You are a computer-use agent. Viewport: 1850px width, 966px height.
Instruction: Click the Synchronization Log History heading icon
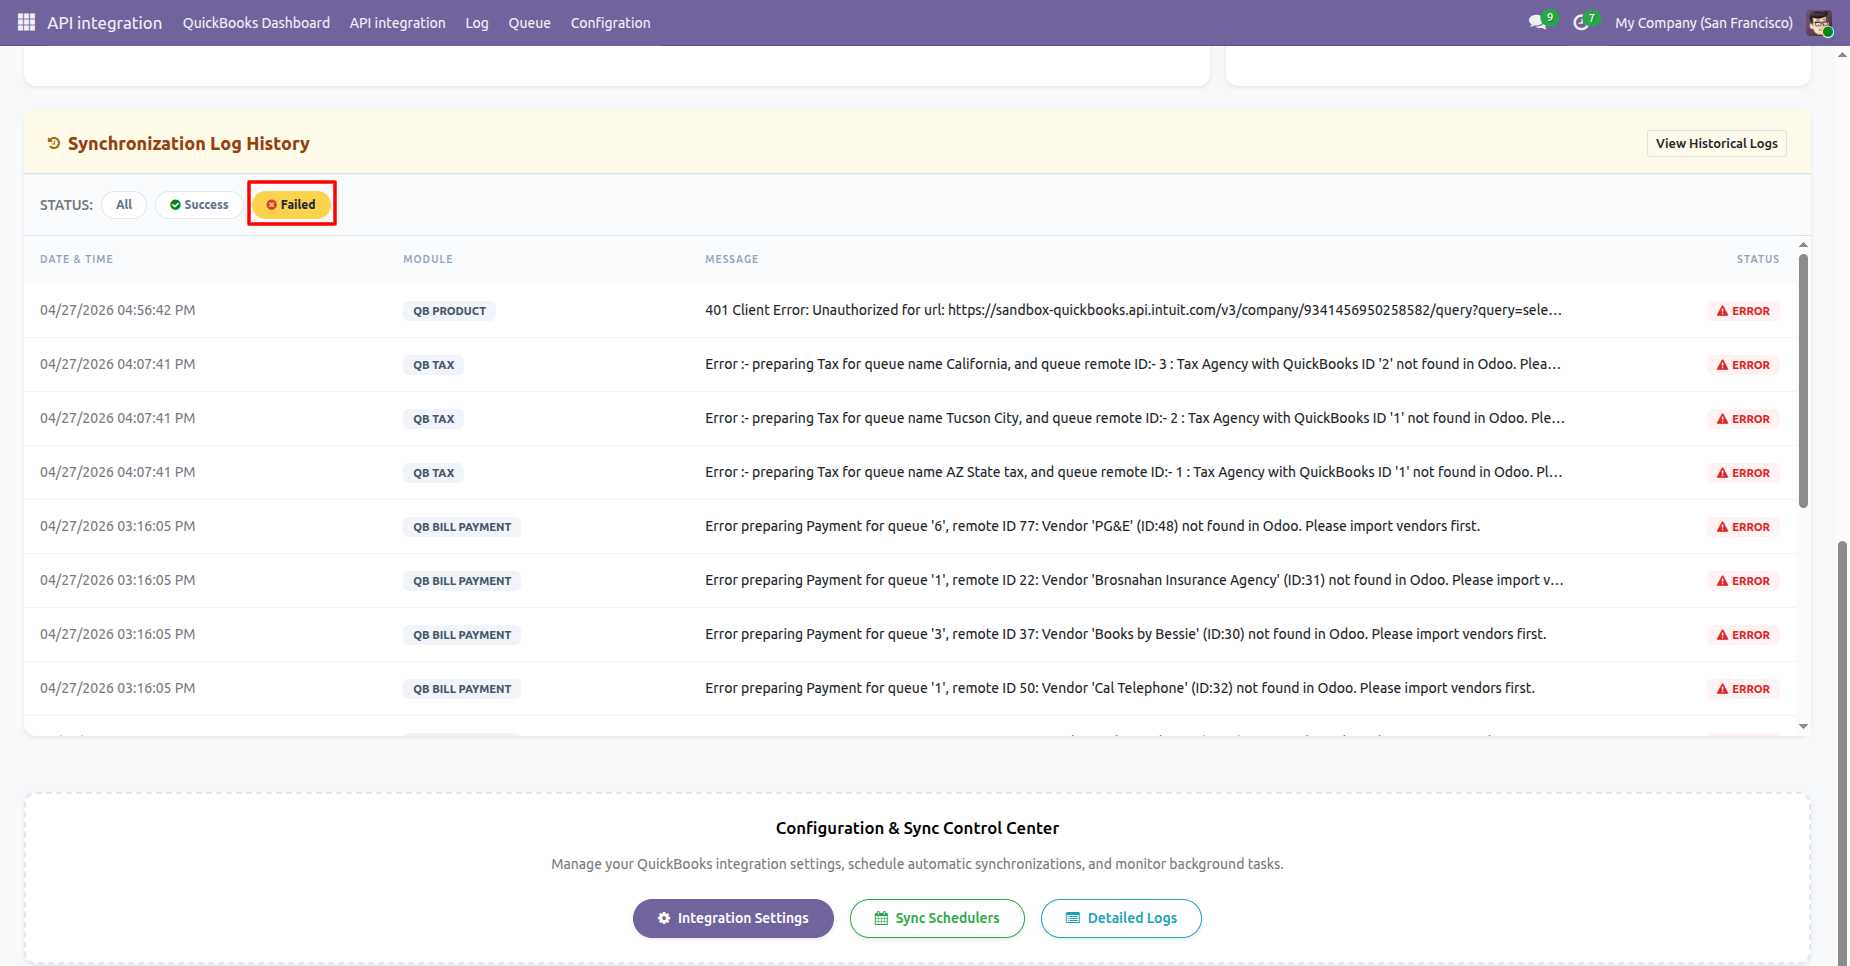tap(54, 144)
